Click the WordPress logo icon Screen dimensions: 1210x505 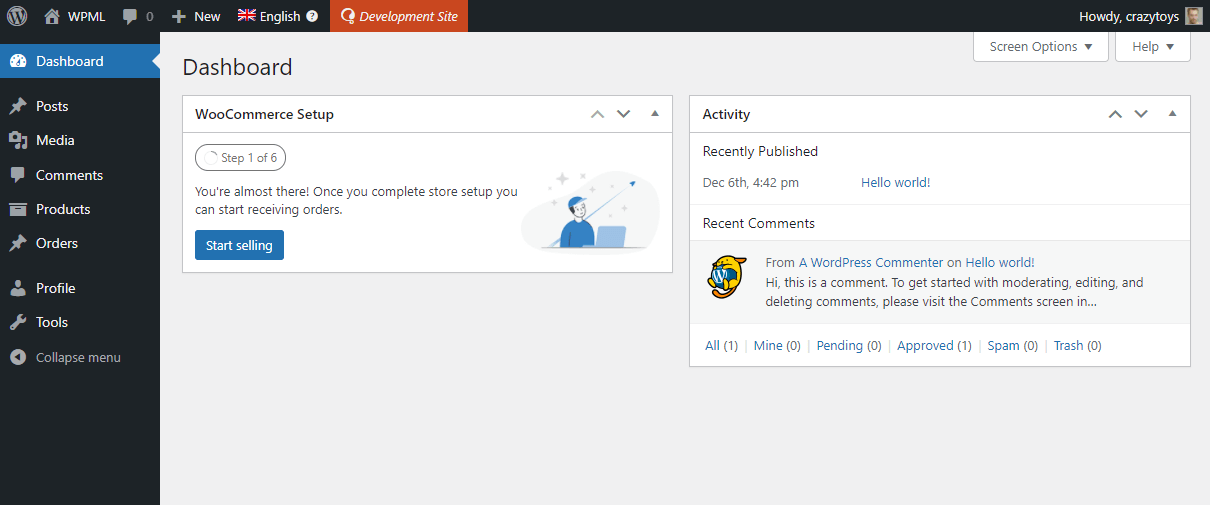pos(17,16)
